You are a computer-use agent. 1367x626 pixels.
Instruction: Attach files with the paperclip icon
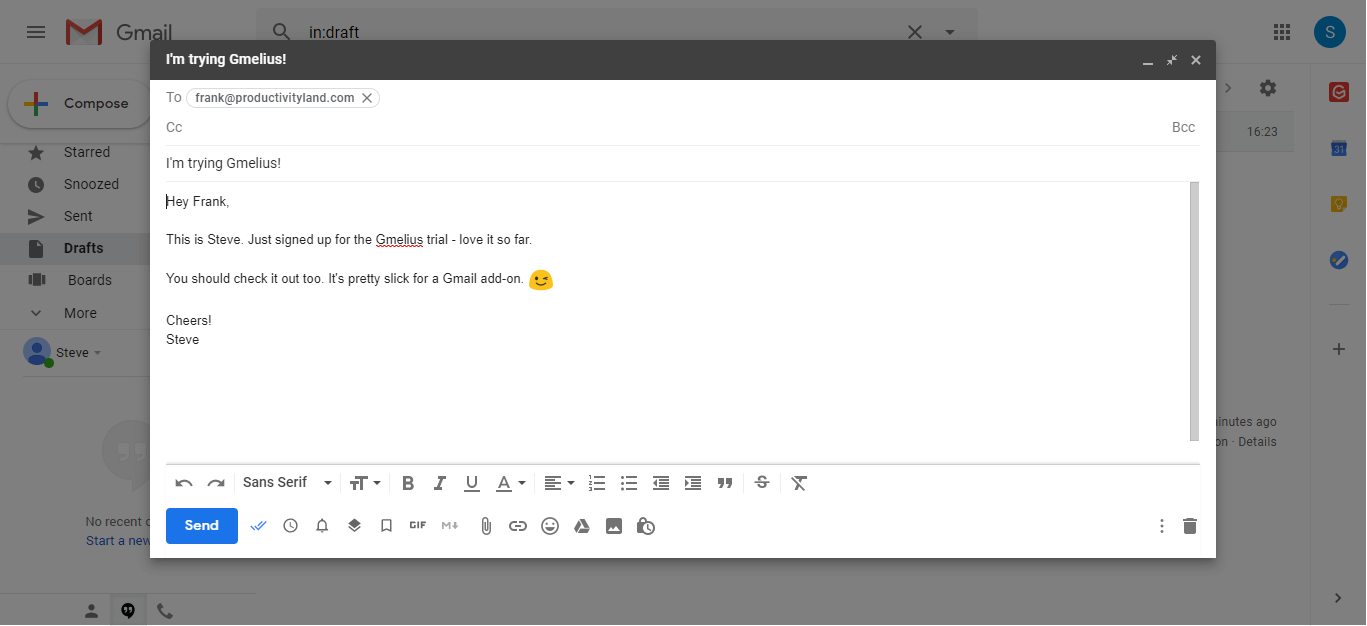coord(486,526)
